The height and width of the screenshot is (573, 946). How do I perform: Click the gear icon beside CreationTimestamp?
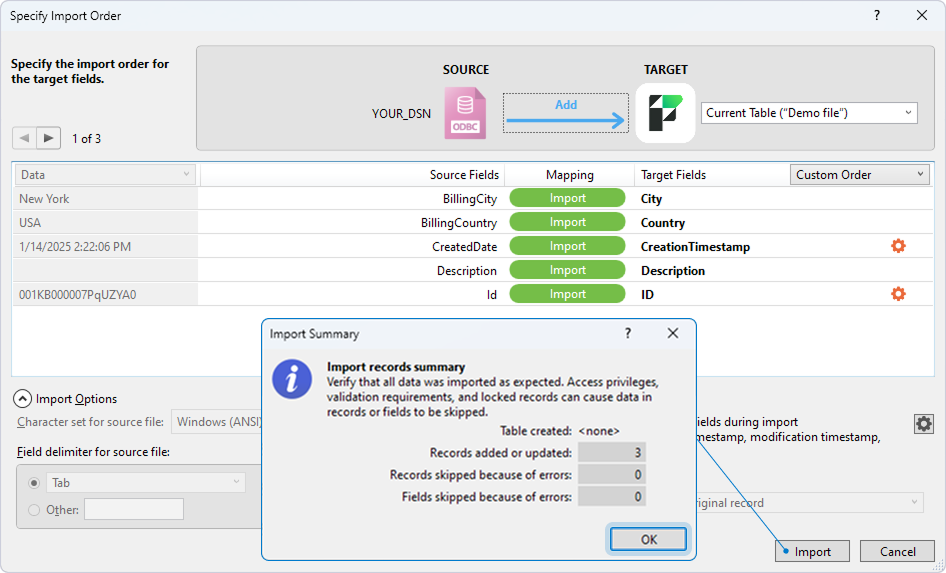coord(898,246)
